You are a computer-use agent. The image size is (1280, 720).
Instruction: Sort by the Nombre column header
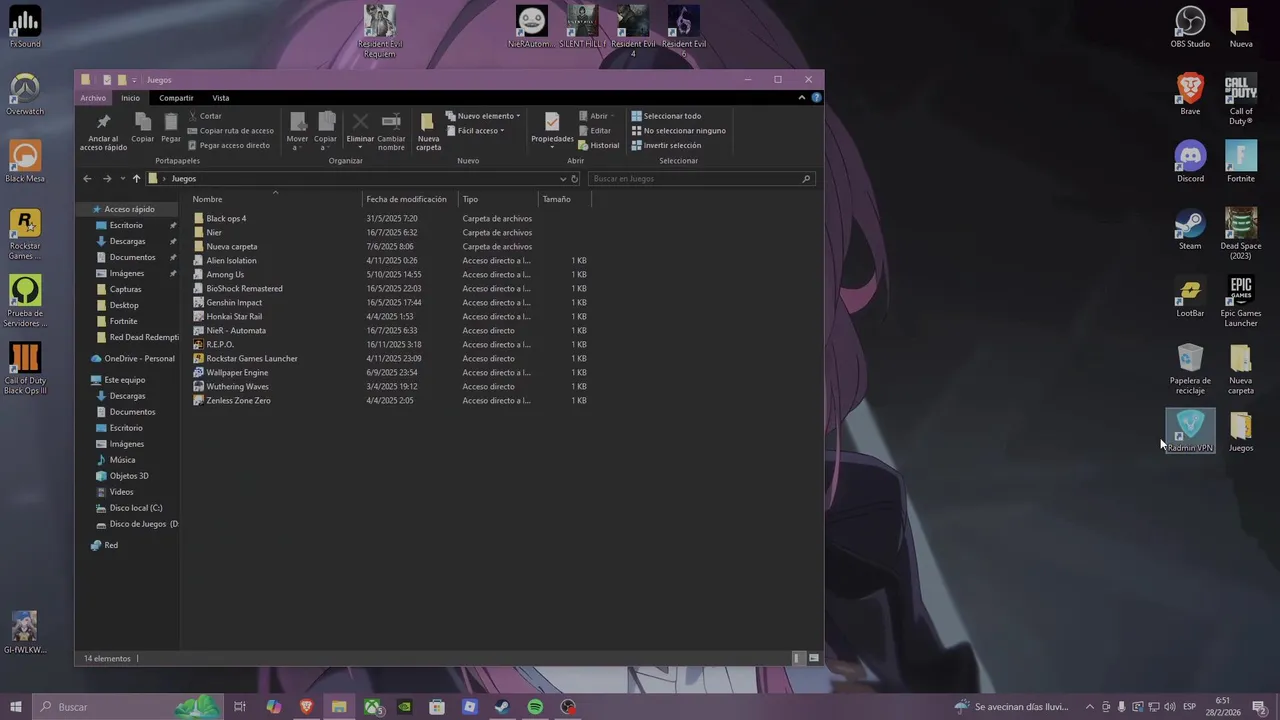tap(275, 199)
